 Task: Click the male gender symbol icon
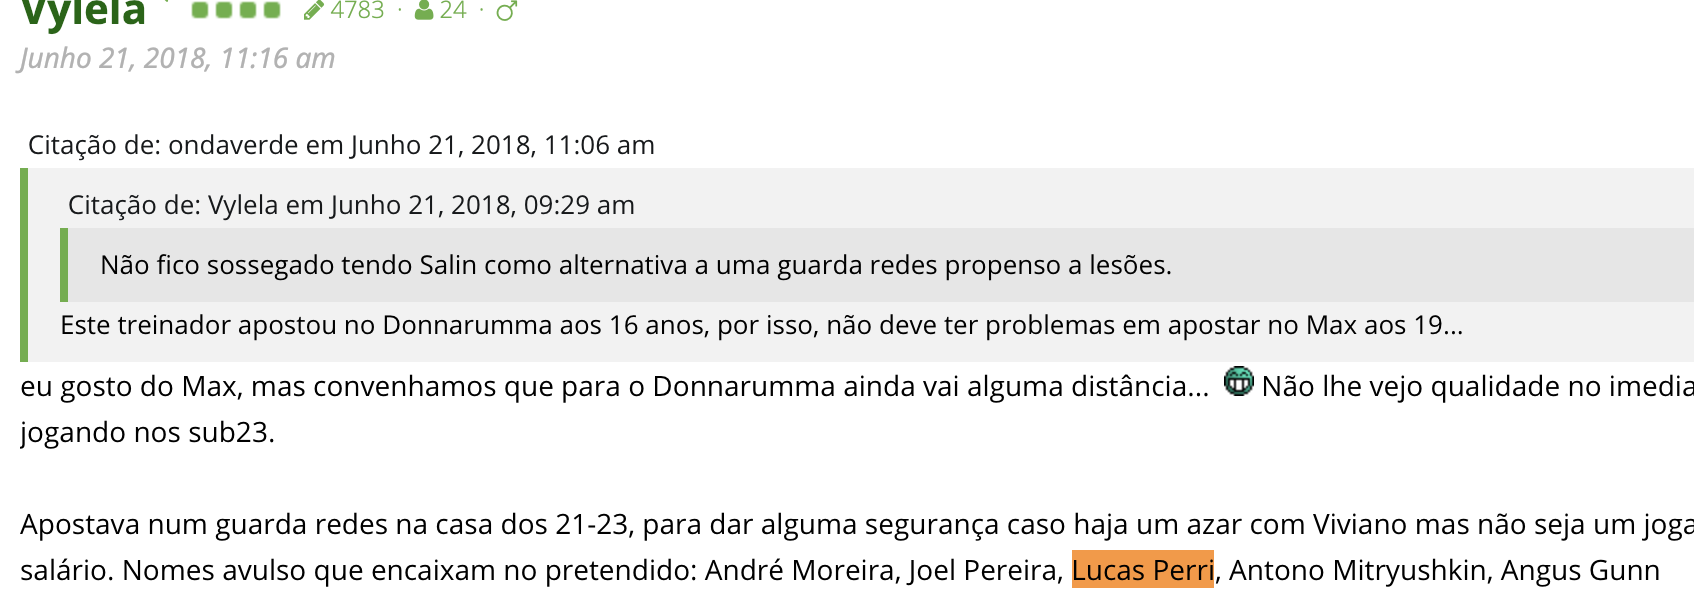[x=506, y=11]
